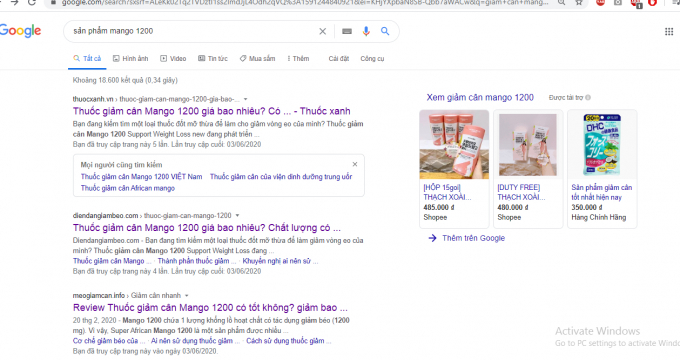The image size is (680, 360).
Task: Switch to the Mua sắm tab
Action: (258, 59)
